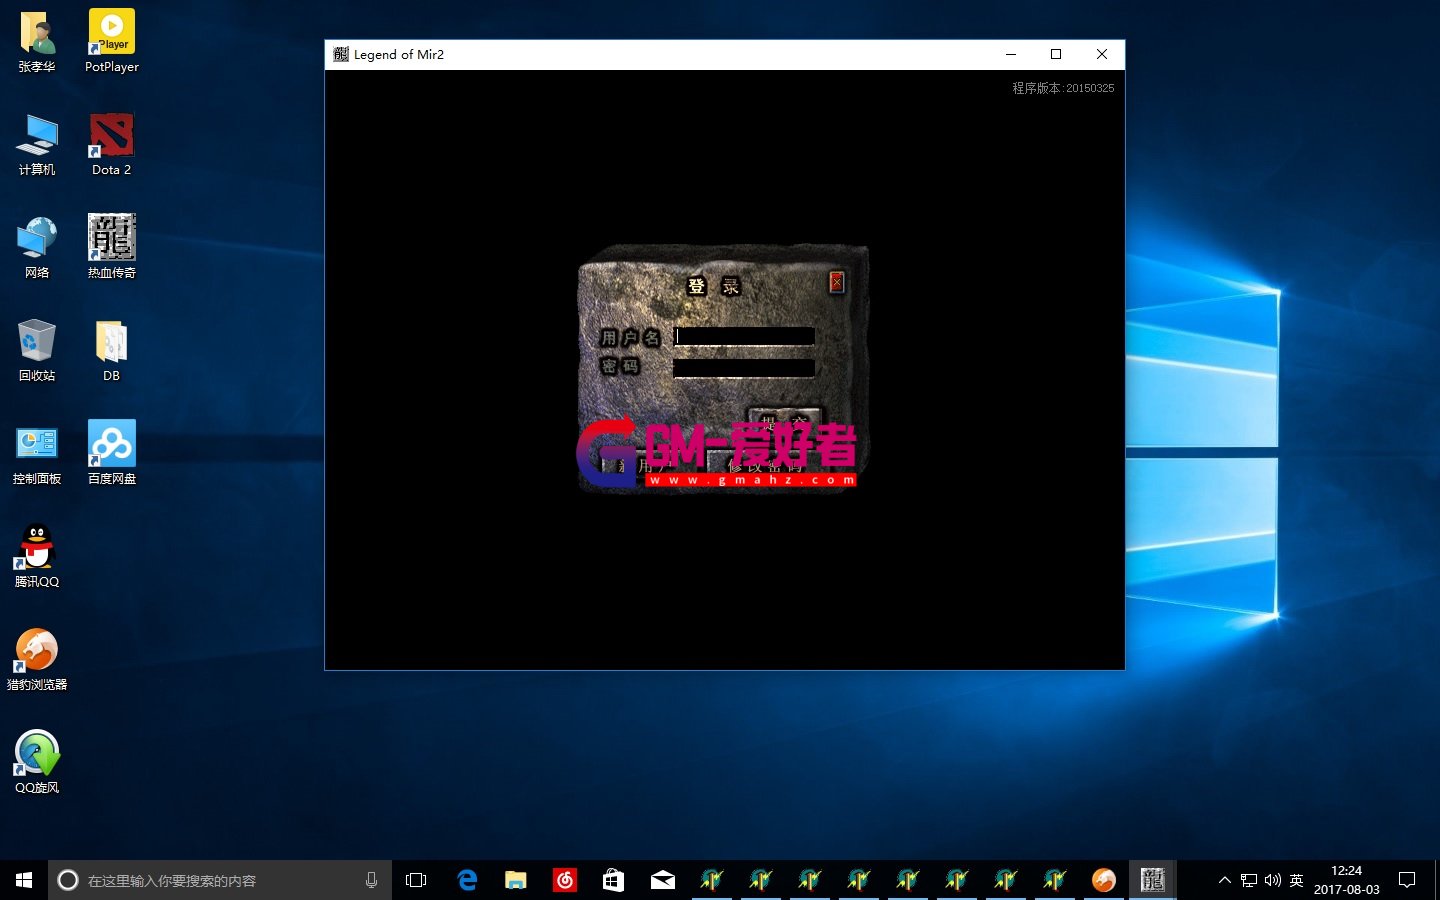This screenshot has height=900, width=1440.
Task: Launch Microsoft Edge from the taskbar
Action: coord(466,880)
